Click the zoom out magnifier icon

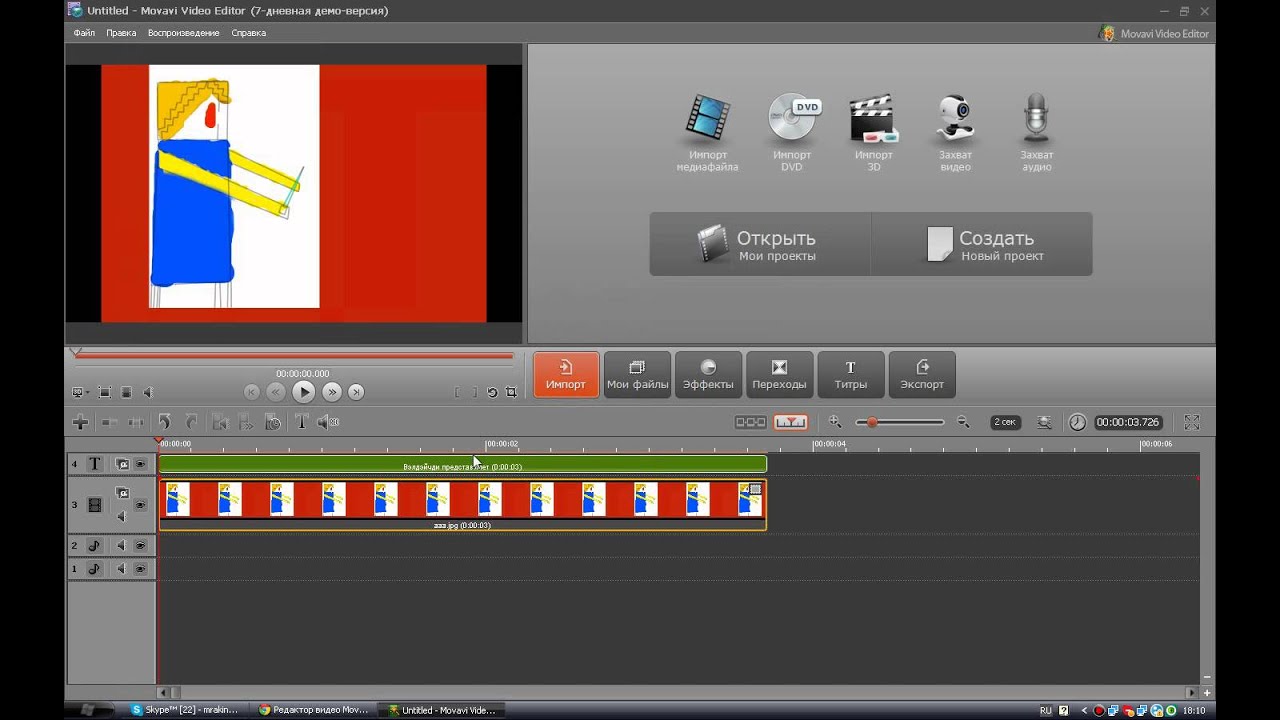pos(963,422)
